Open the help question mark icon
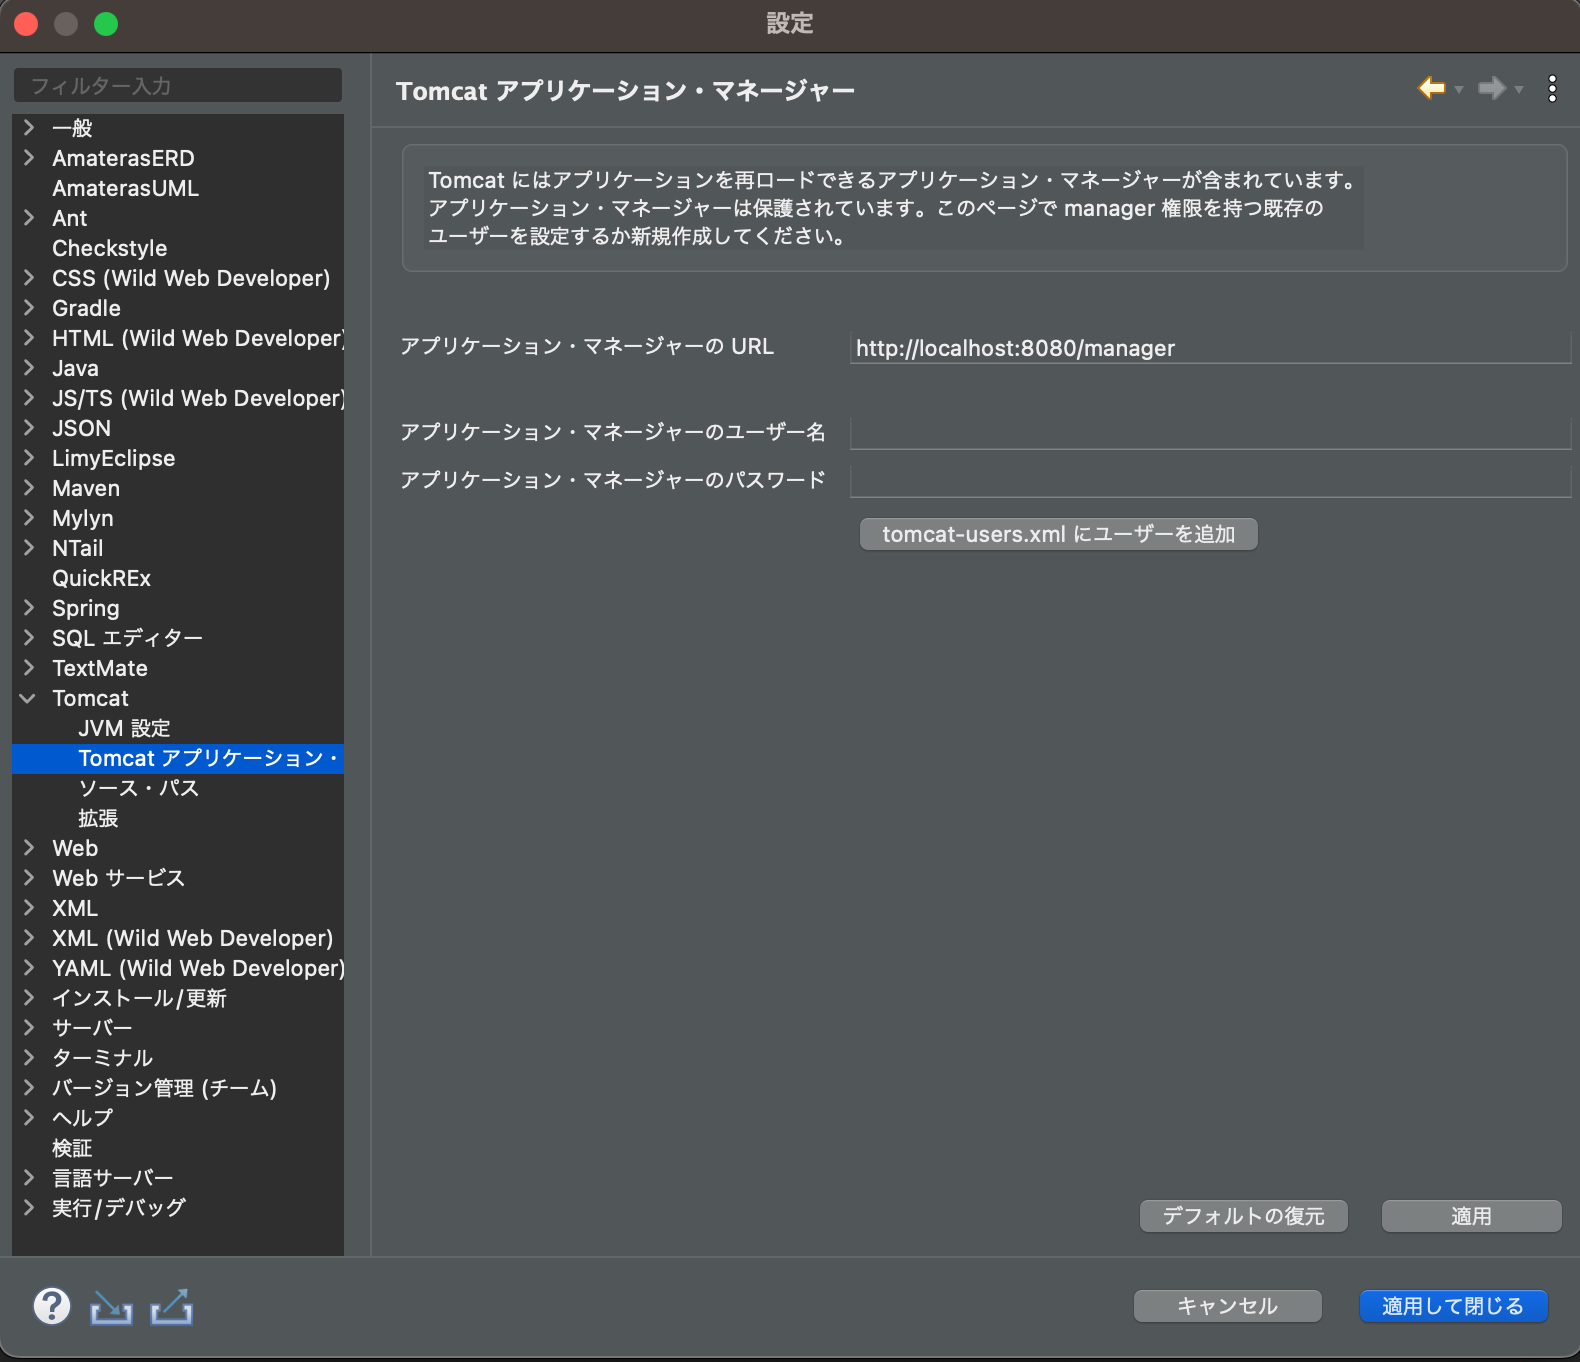 coord(52,1306)
